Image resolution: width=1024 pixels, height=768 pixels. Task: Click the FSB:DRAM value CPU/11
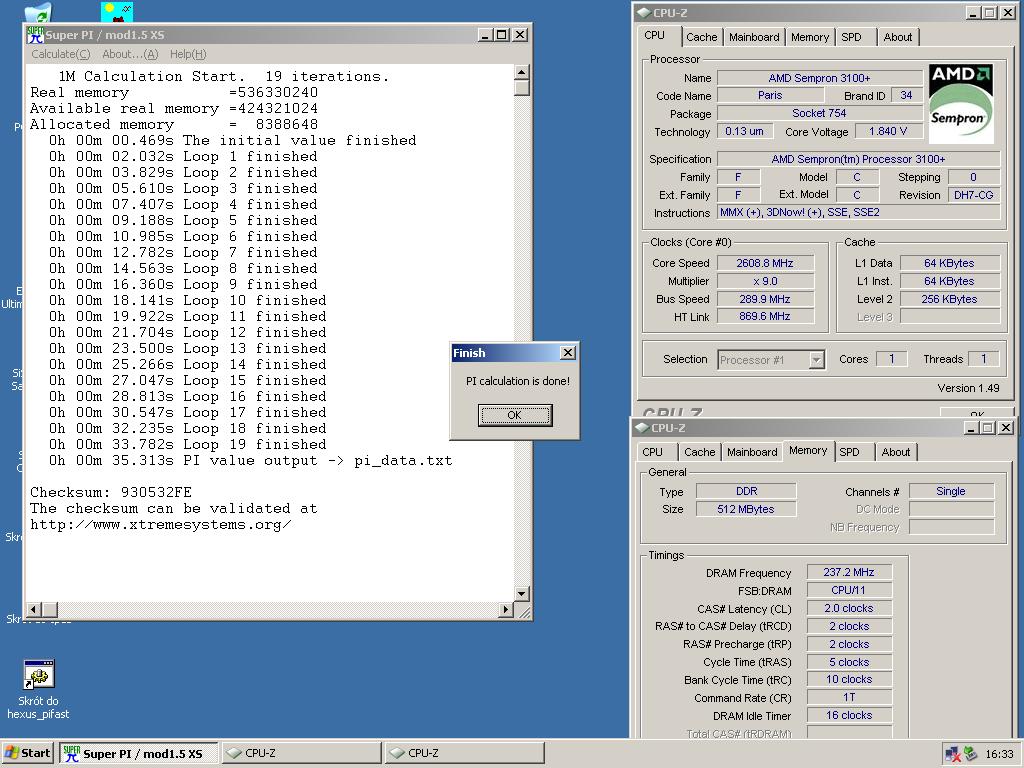pos(849,590)
